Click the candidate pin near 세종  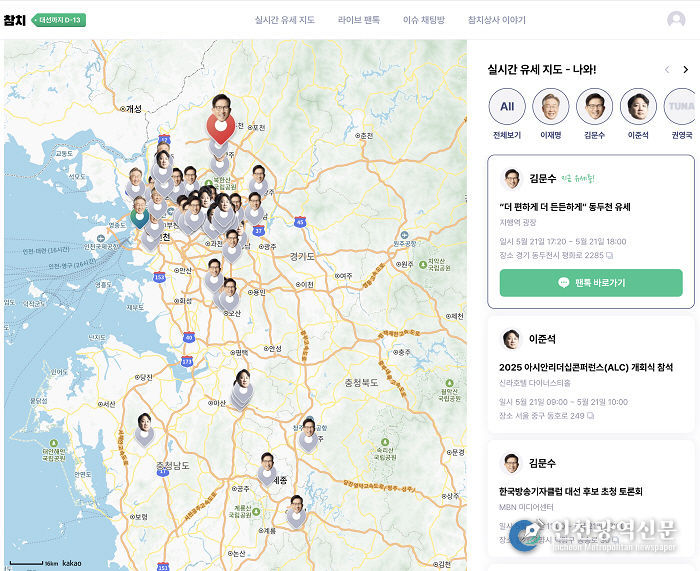click(x=267, y=469)
